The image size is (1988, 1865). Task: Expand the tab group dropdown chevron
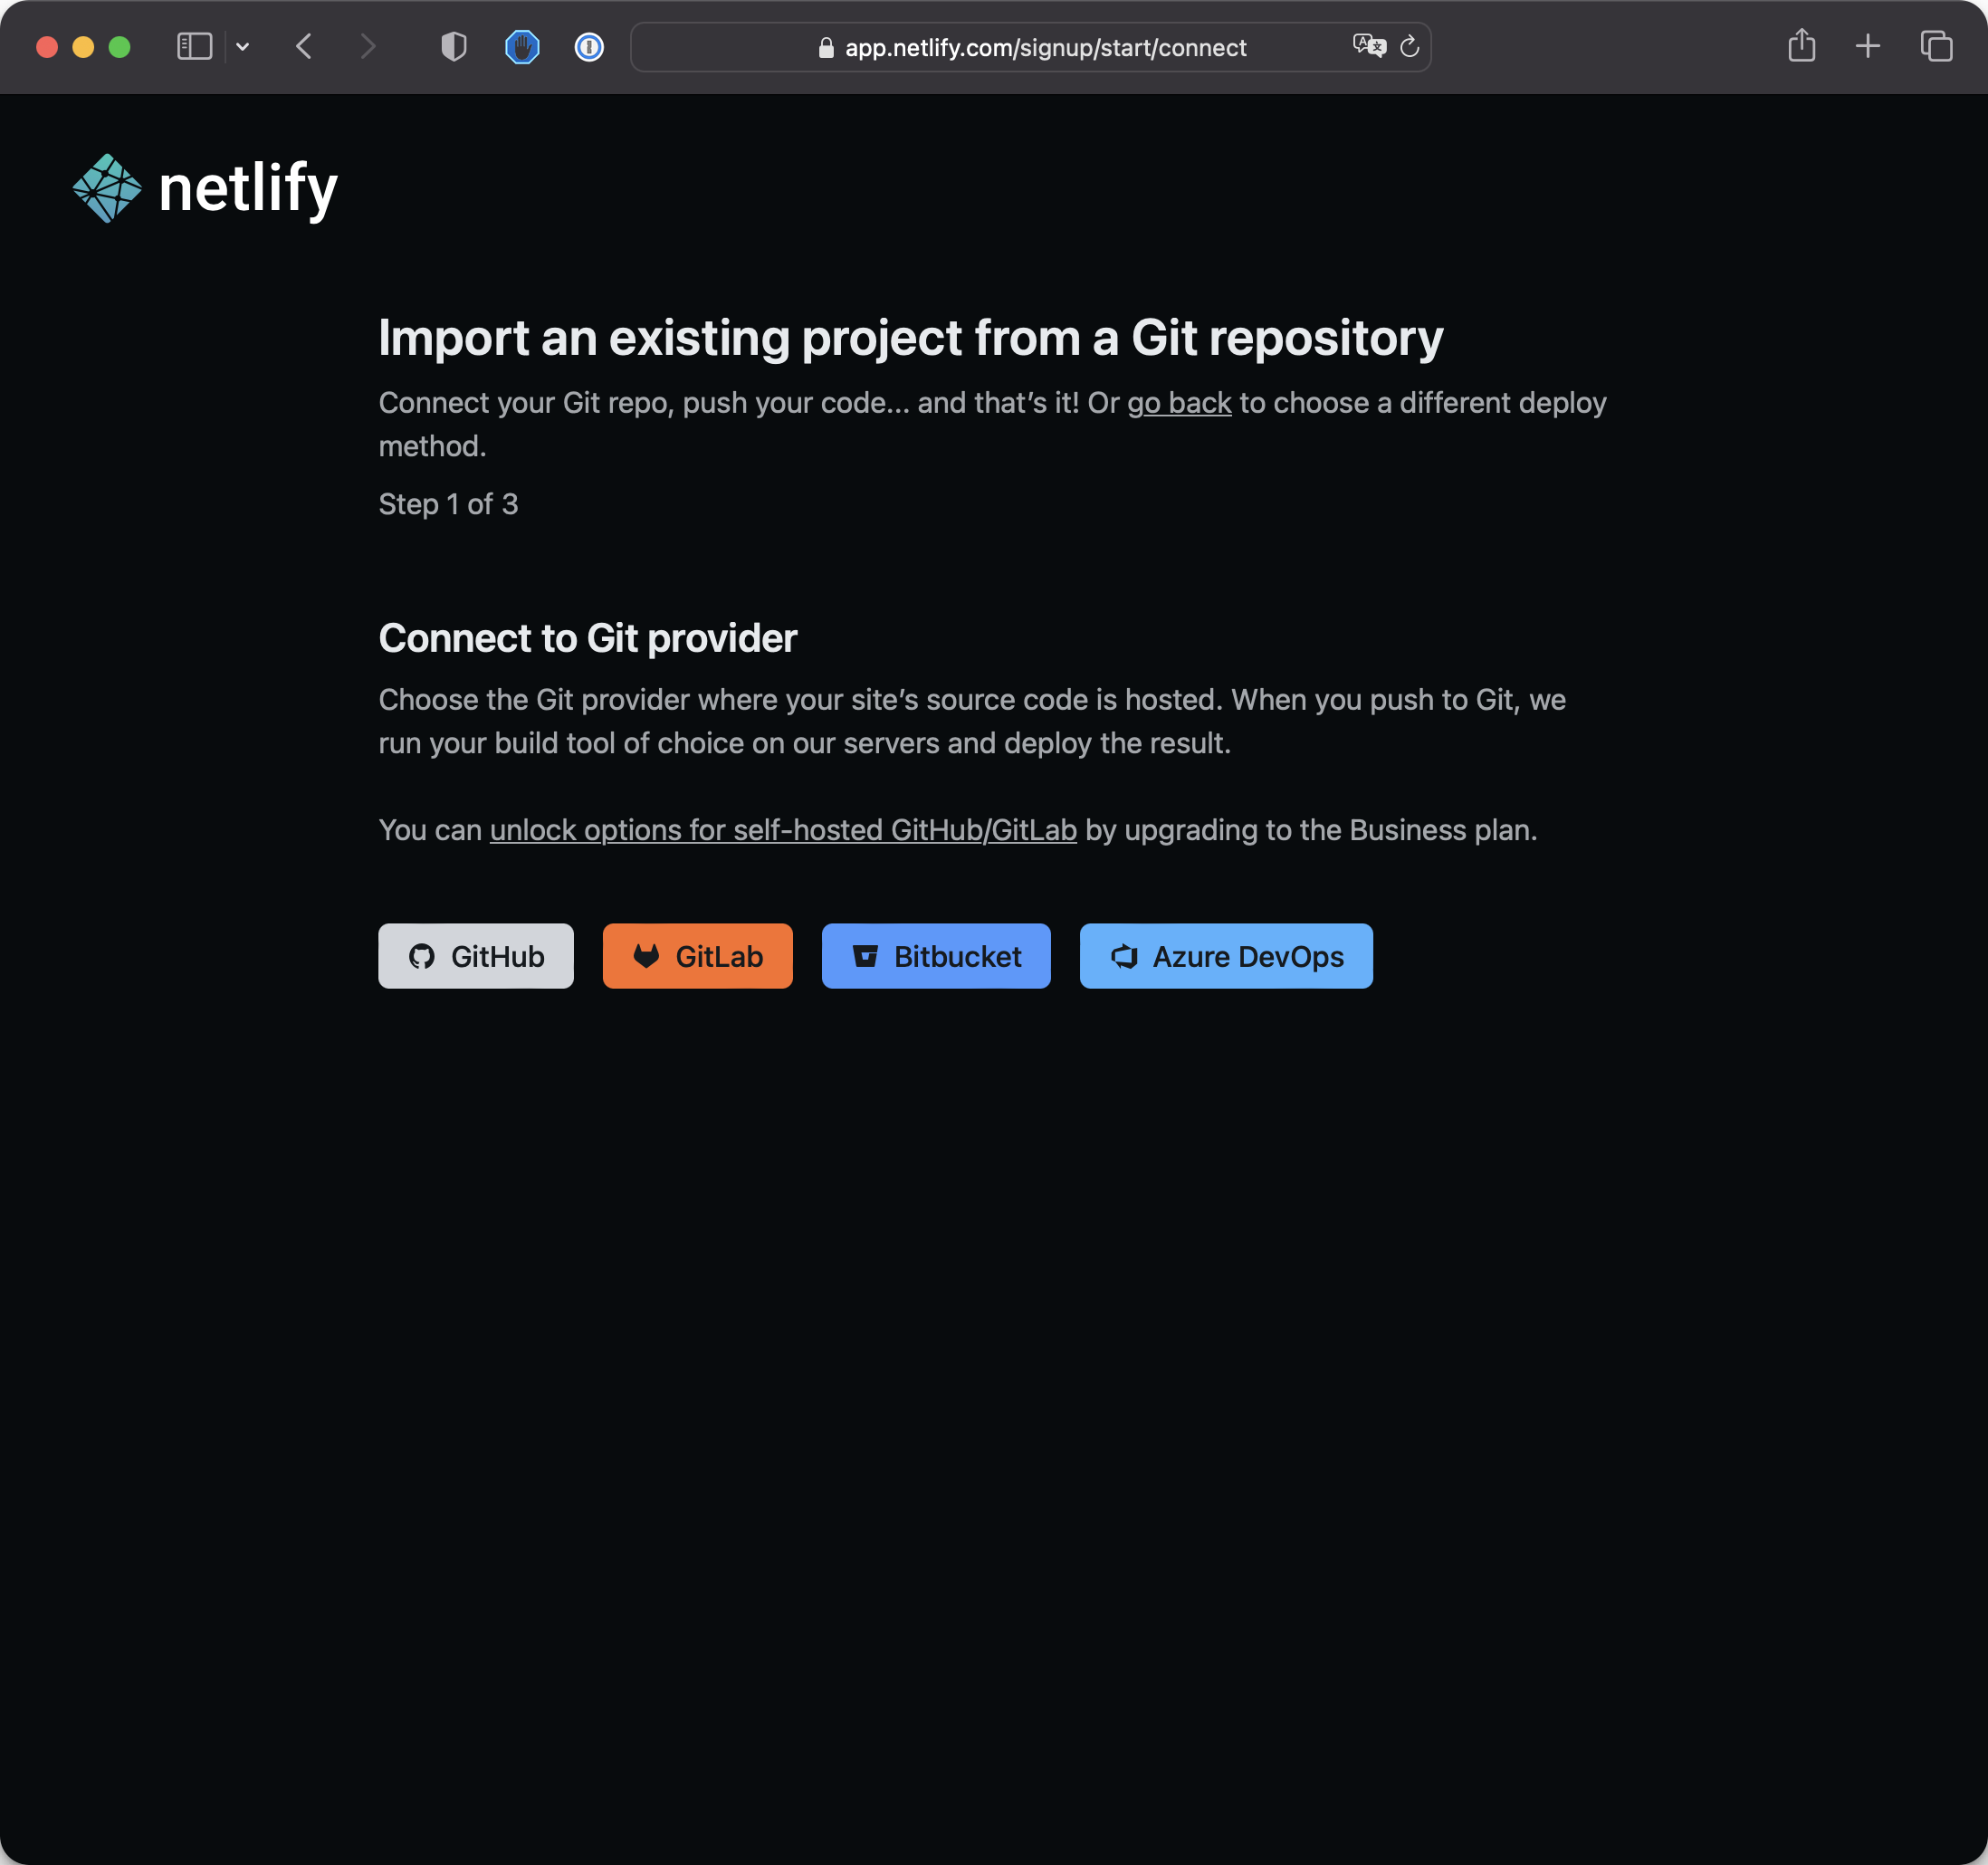click(x=243, y=47)
